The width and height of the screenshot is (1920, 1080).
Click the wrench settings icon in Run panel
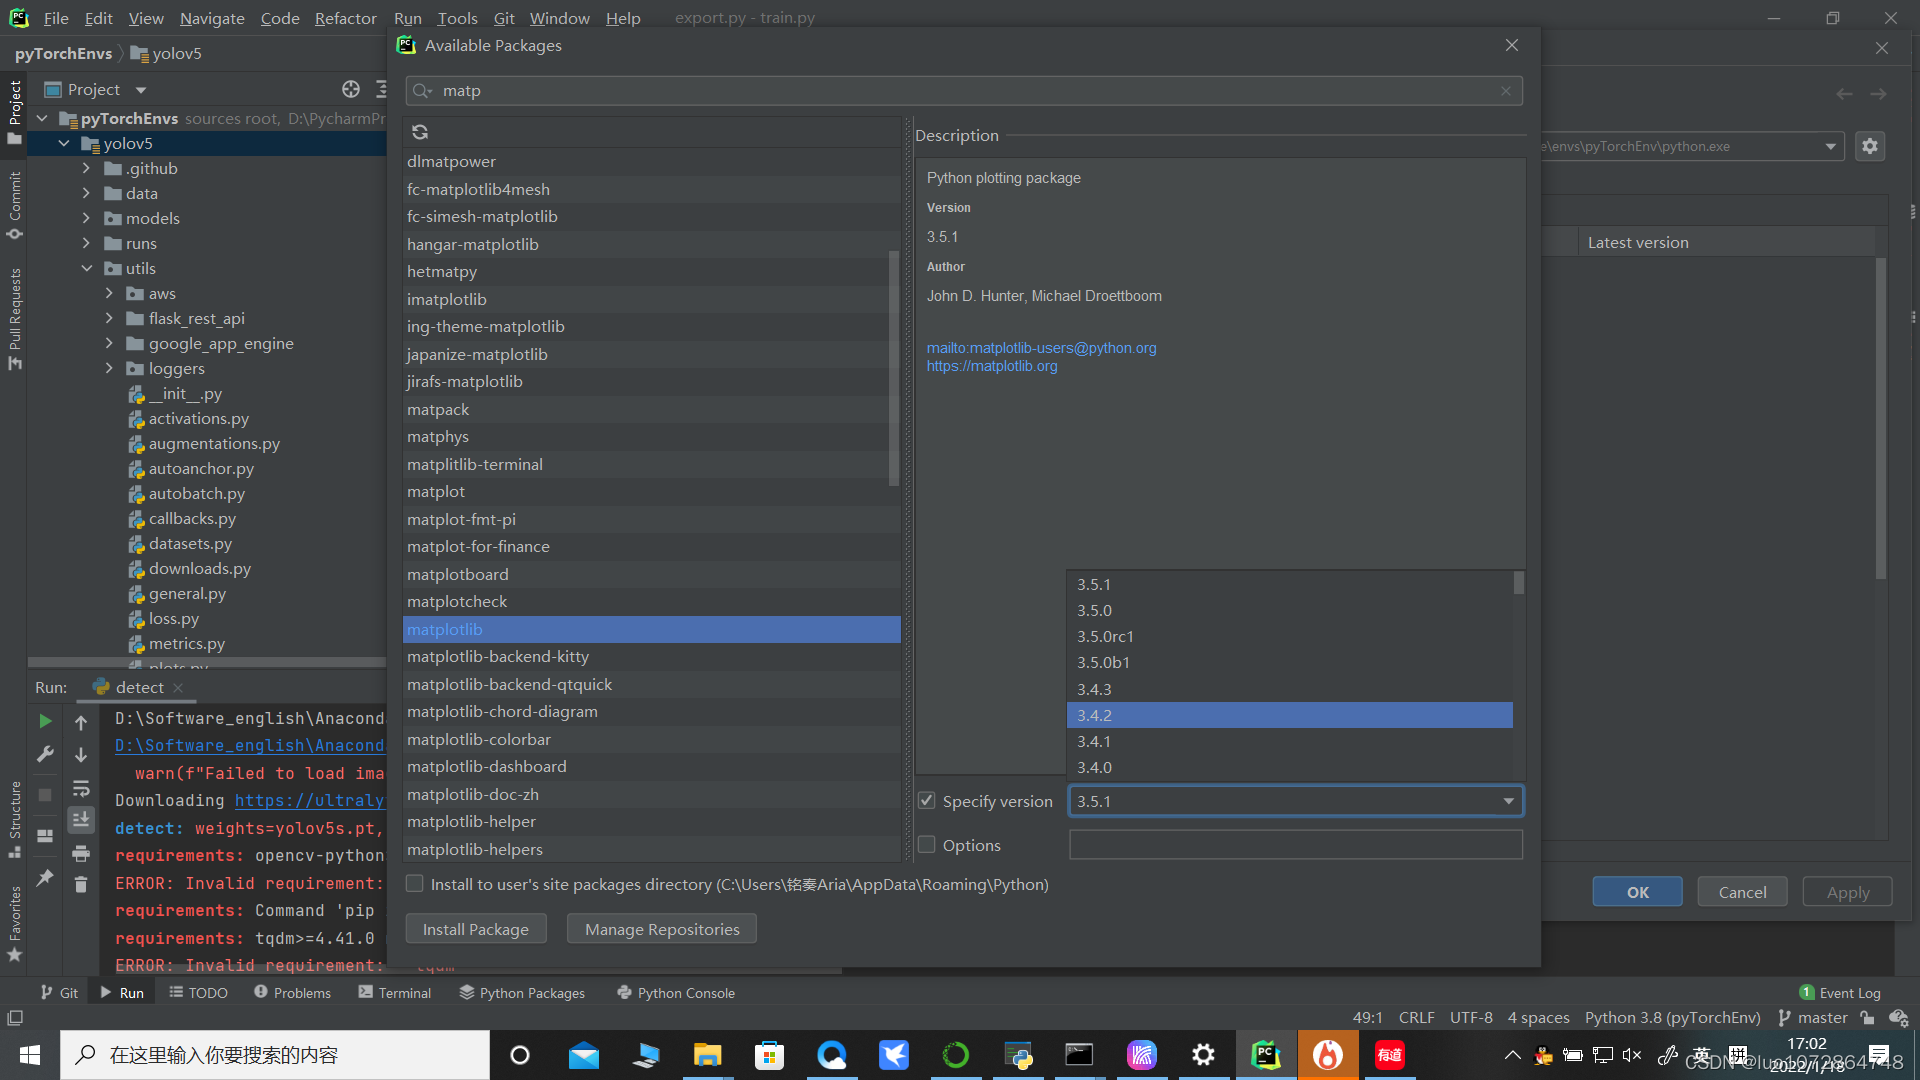click(x=45, y=755)
